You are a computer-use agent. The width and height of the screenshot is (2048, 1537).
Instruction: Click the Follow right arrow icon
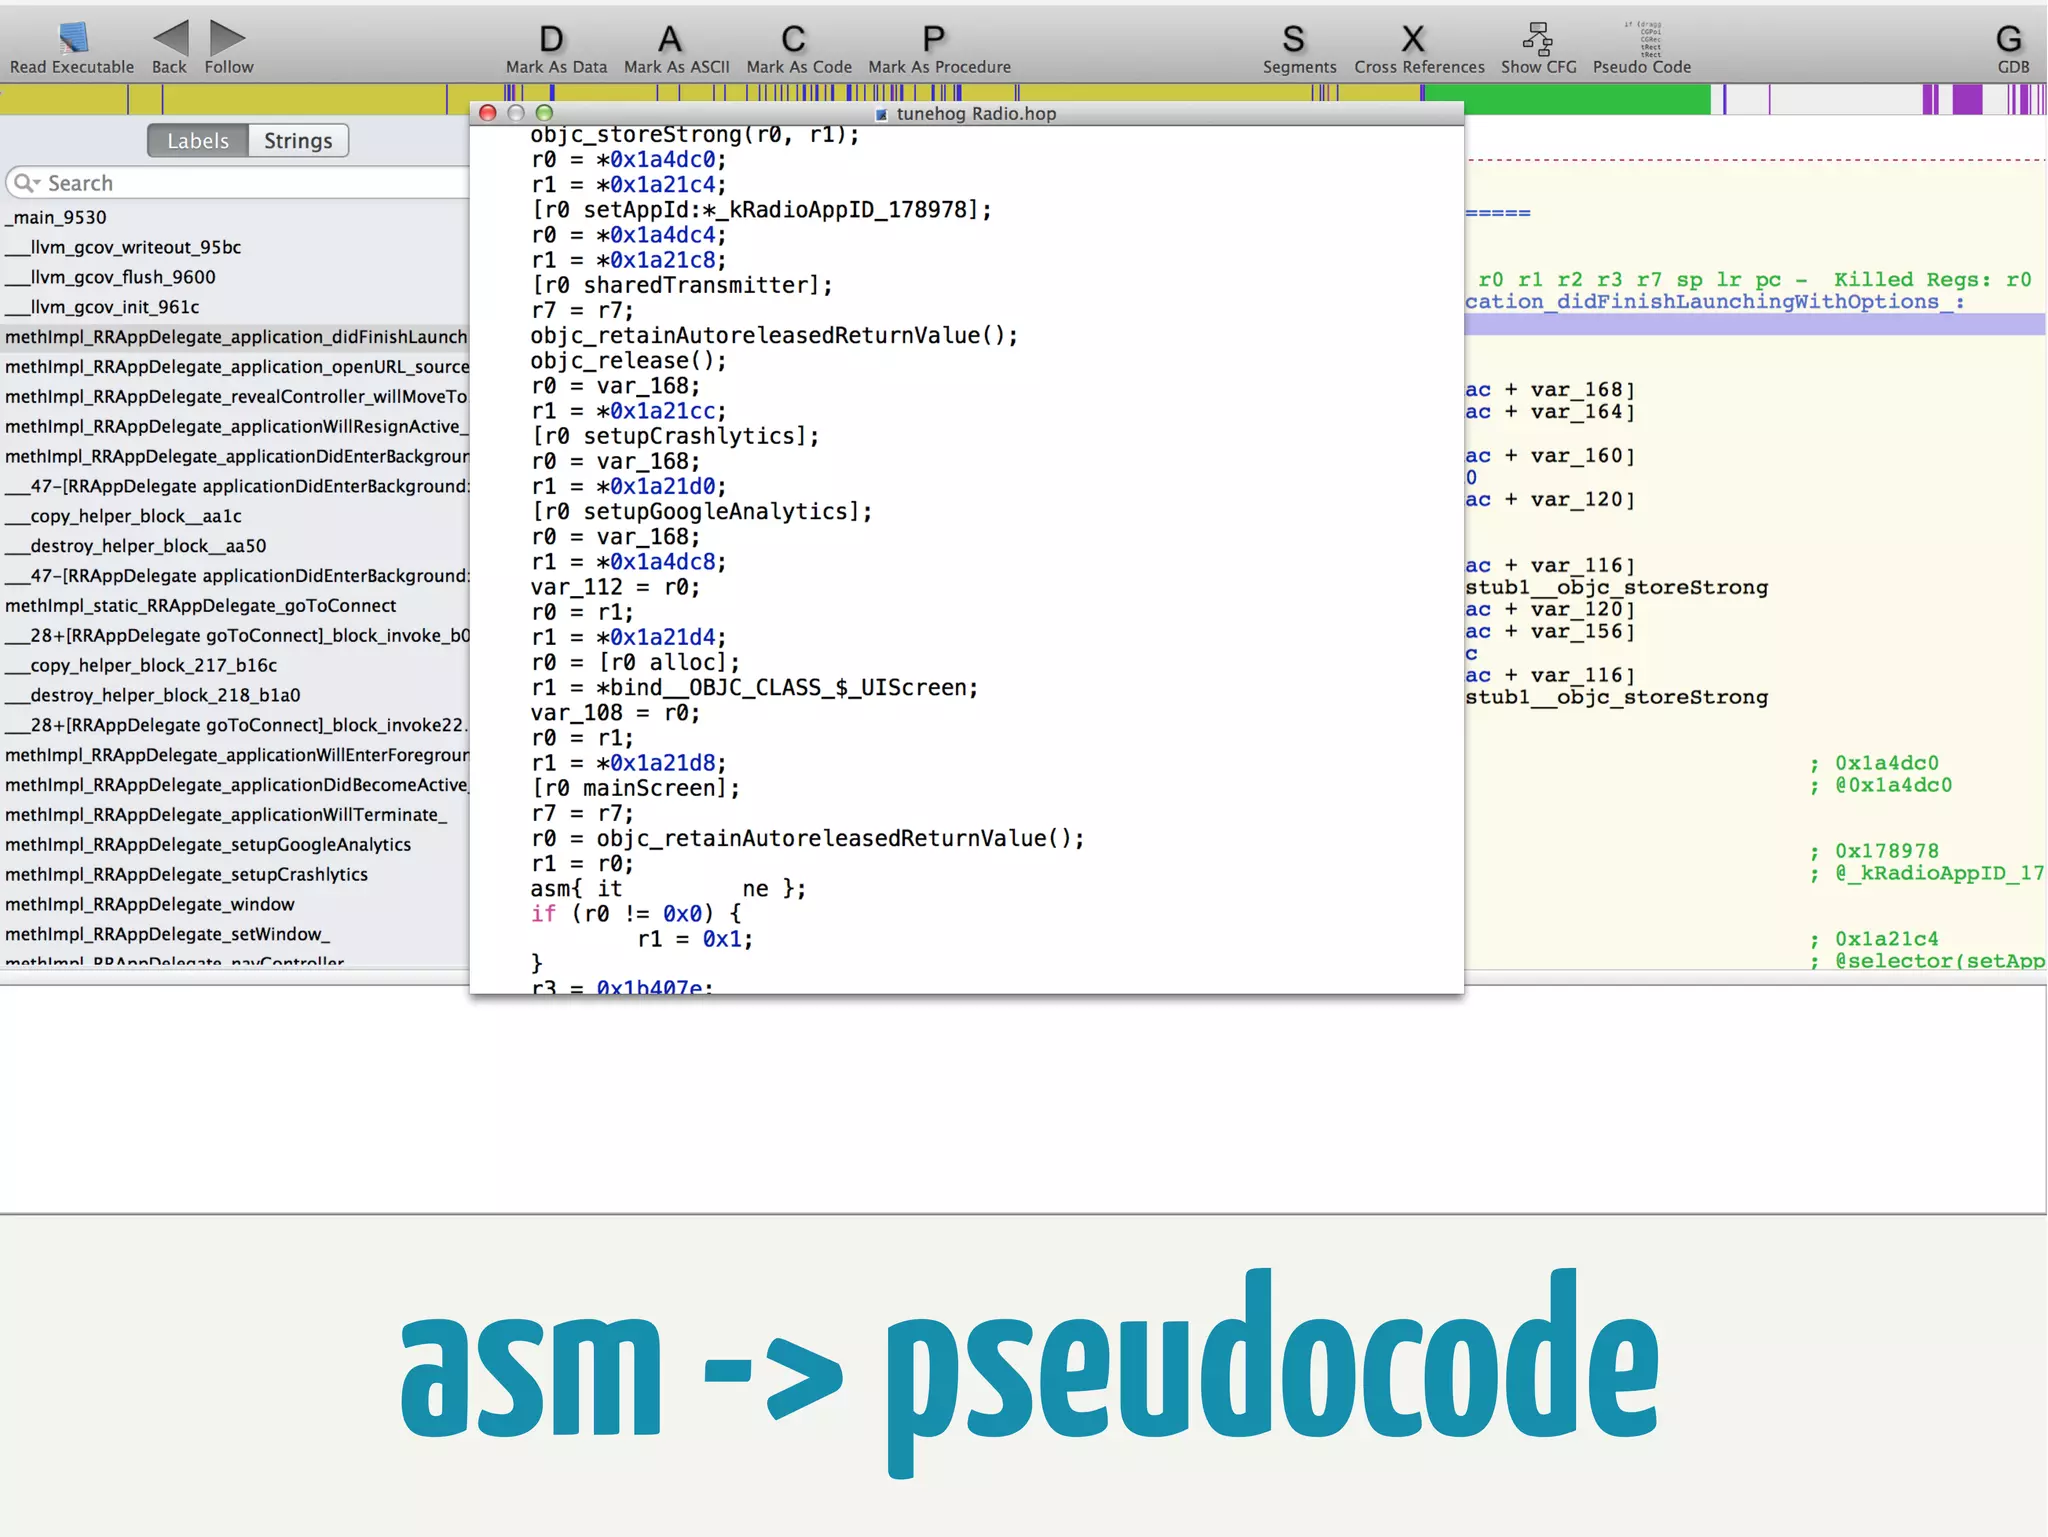227,38
